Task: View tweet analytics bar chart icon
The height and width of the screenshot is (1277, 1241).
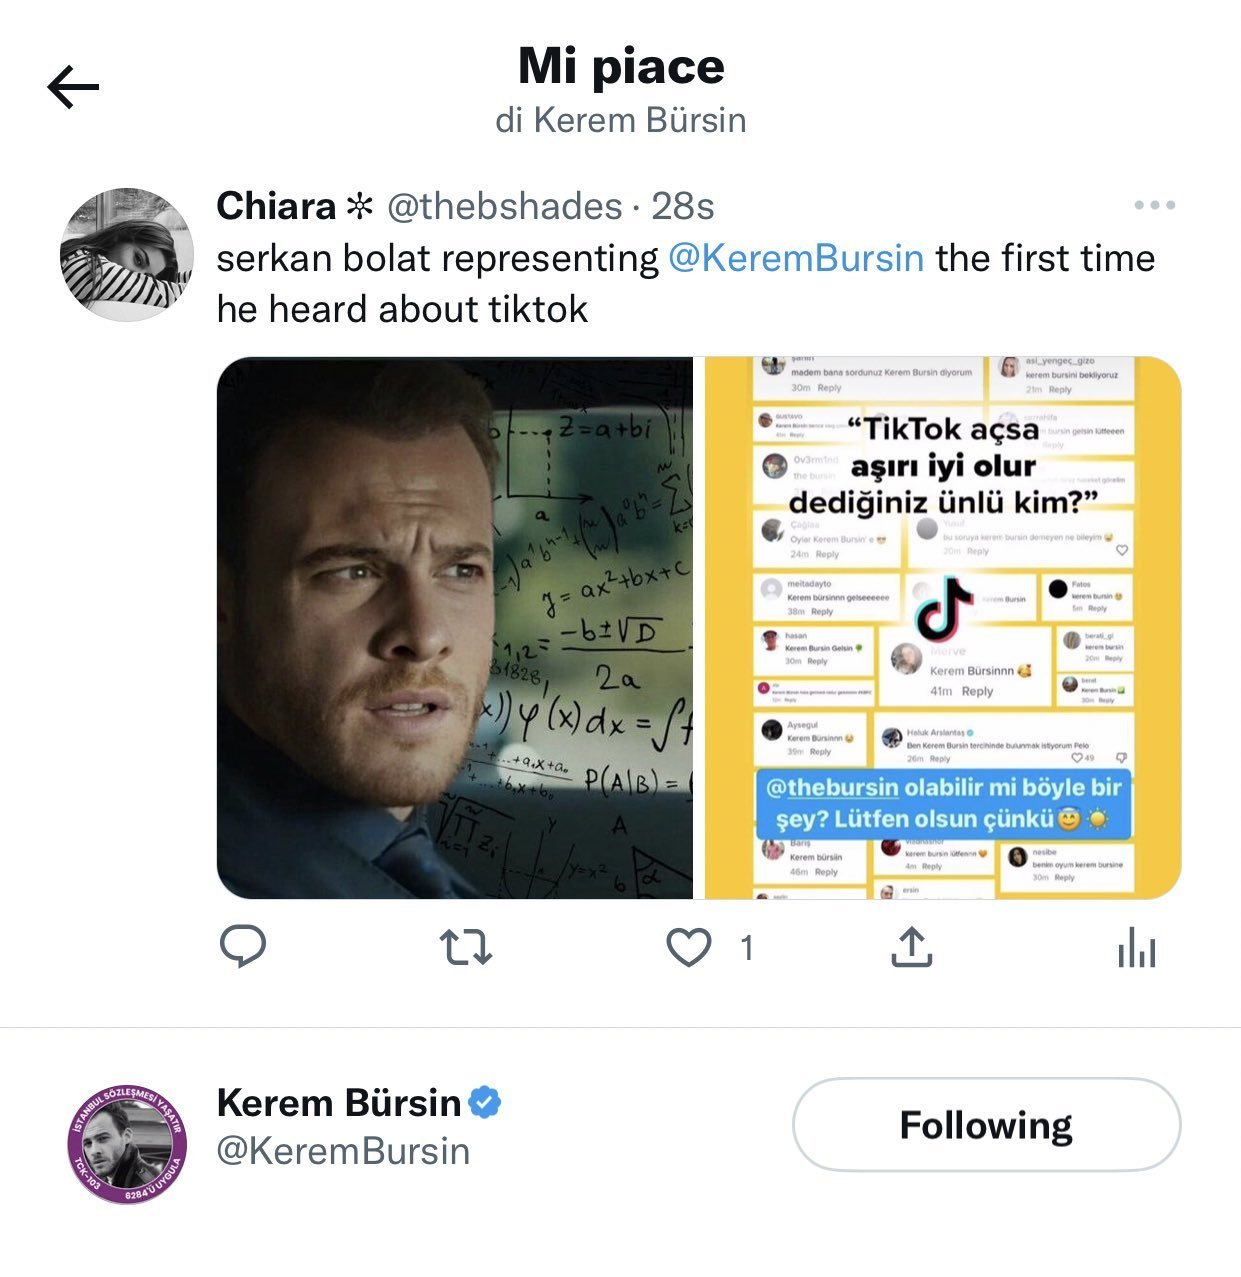Action: (1136, 946)
